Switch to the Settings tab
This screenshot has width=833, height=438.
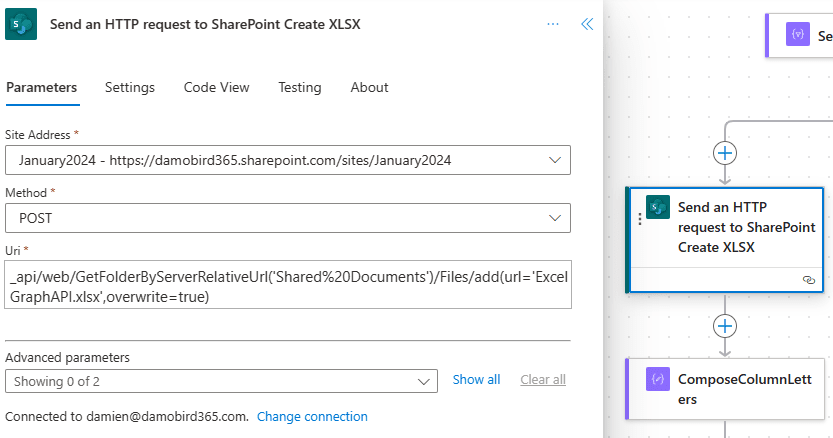pos(130,87)
